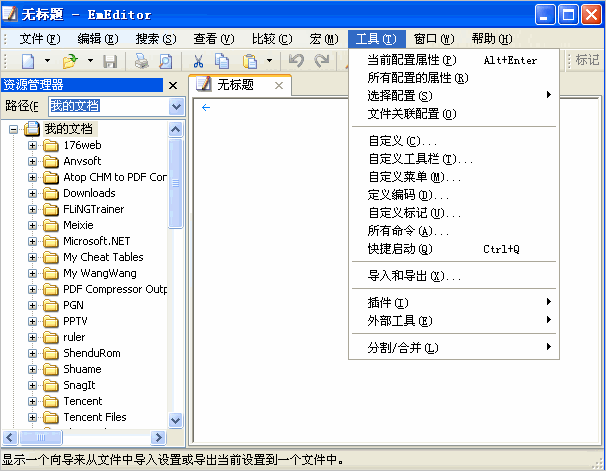The height and width of the screenshot is (471, 606).
Task: Click the Open folder toolbar icon
Action: pos(70,61)
